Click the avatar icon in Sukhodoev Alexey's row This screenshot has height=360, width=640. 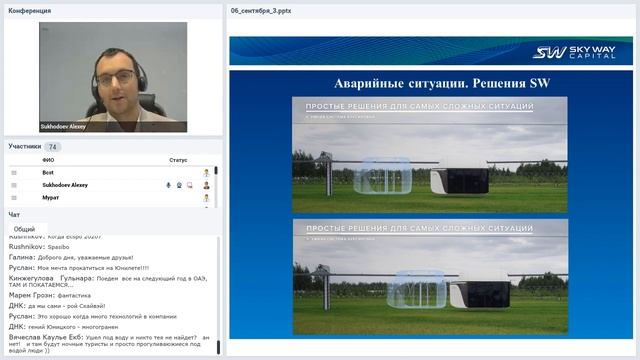[x=207, y=185]
